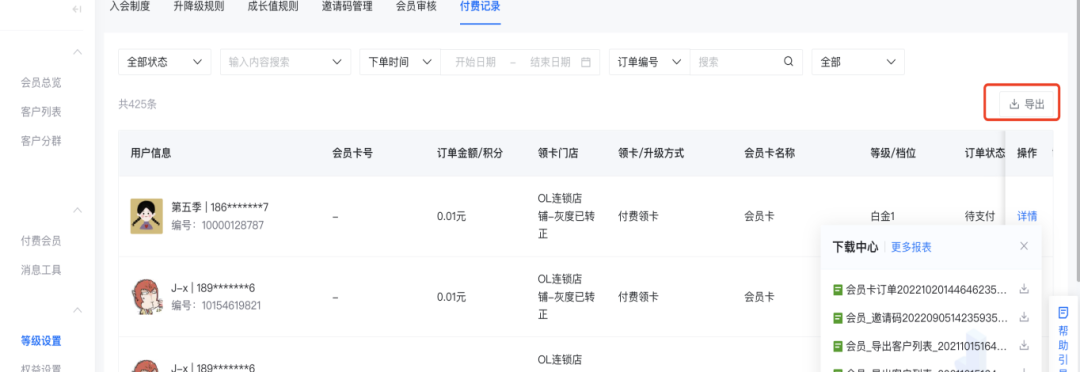Go to 客户列表 in the sidebar
The image size is (1080, 372).
tap(41, 112)
